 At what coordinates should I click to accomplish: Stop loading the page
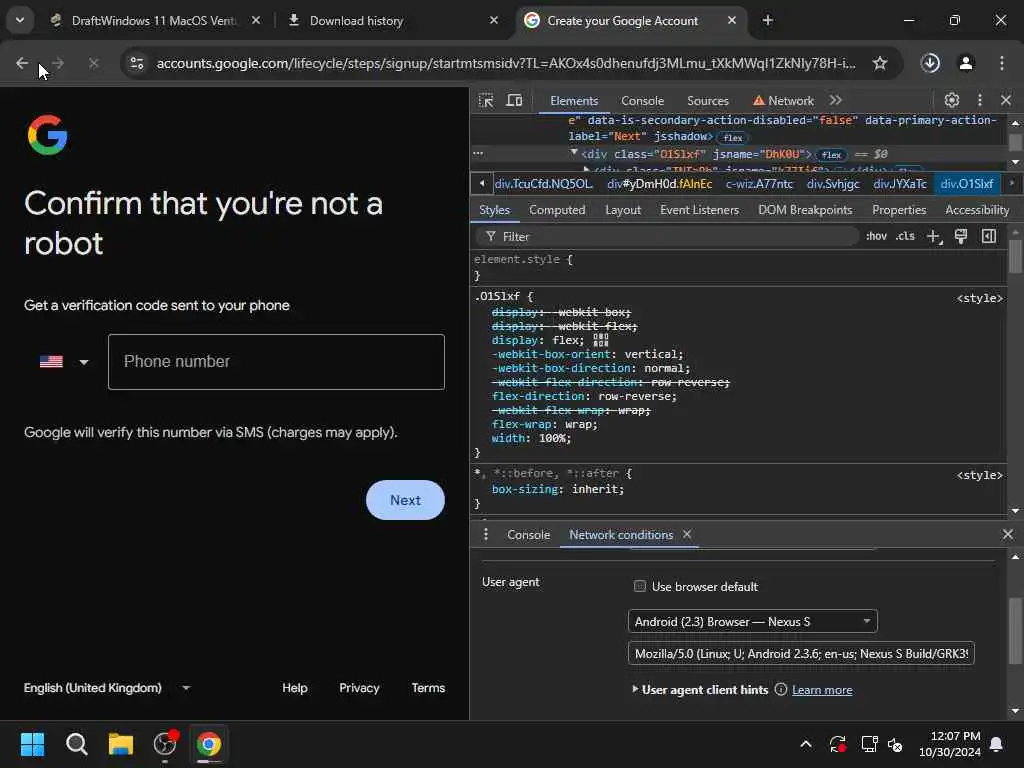93,63
